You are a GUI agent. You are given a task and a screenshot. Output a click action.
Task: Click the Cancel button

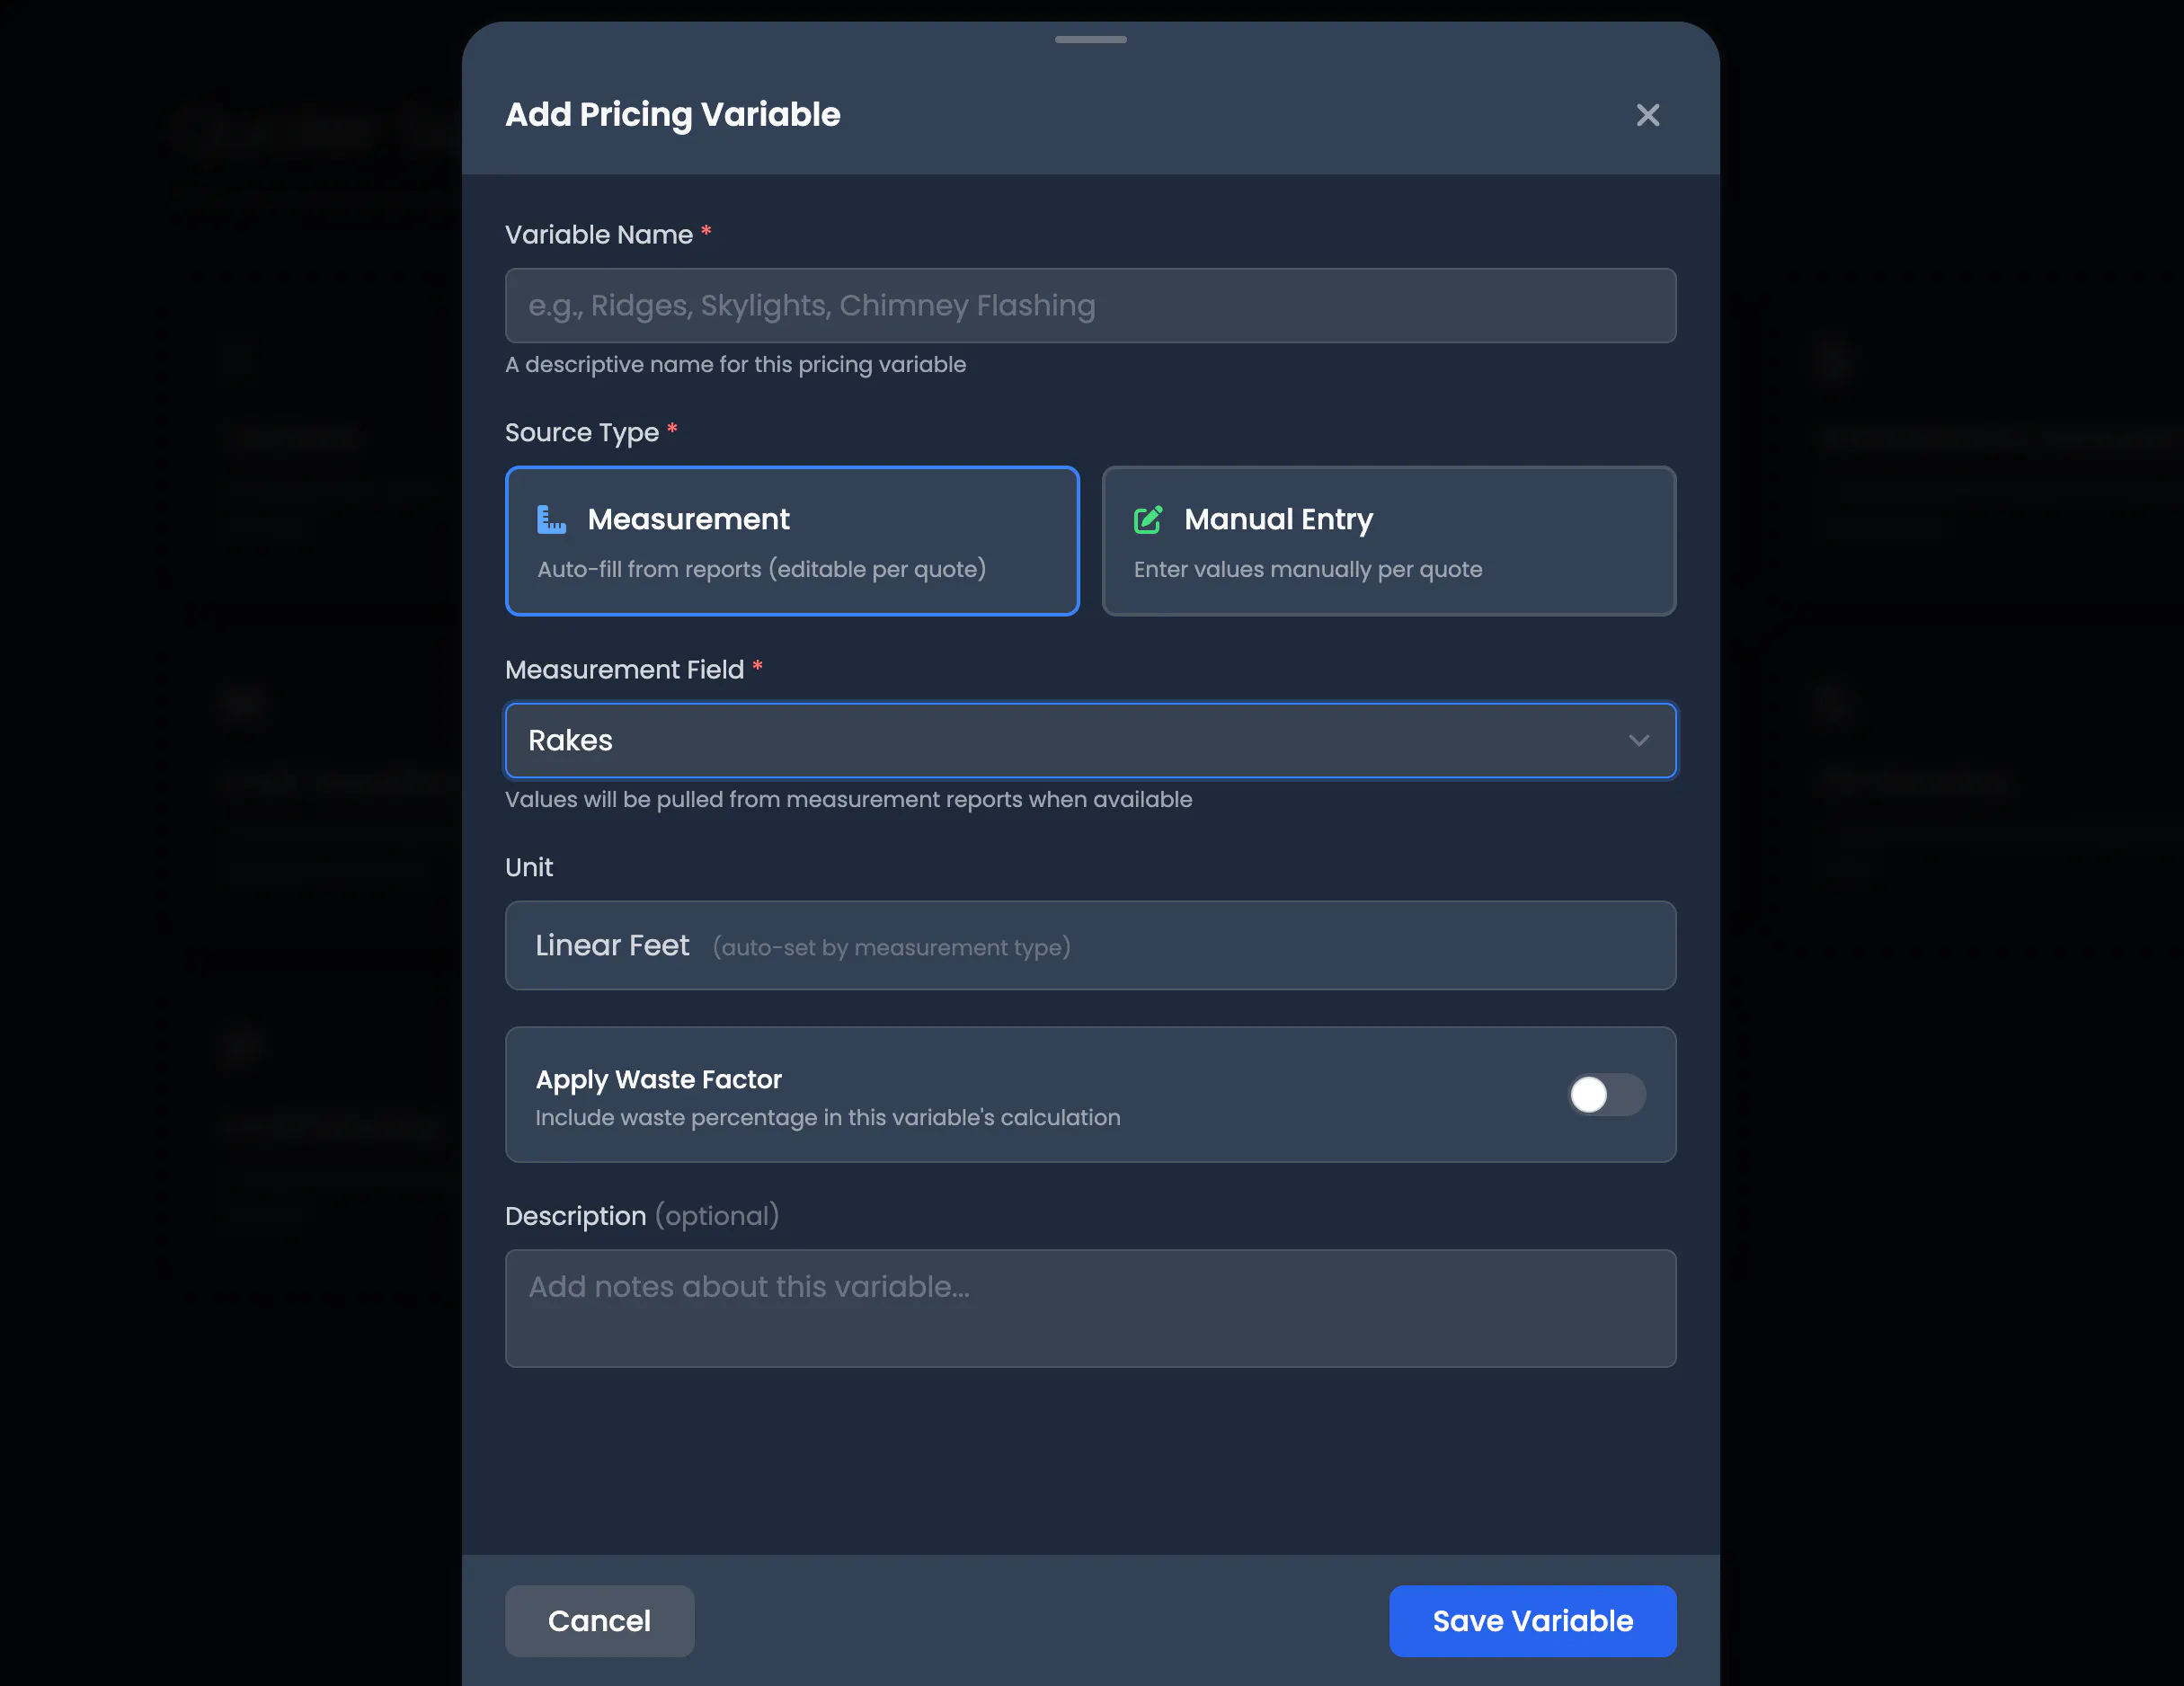(x=599, y=1620)
